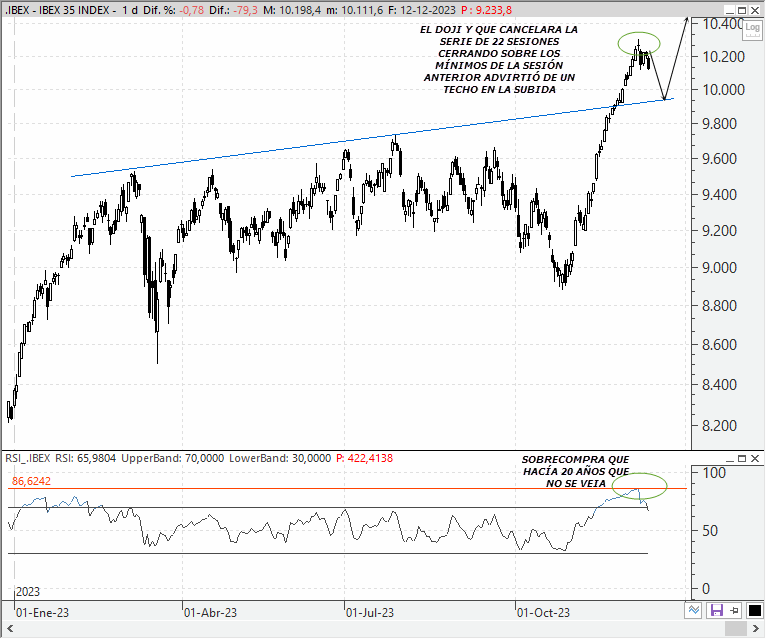This screenshot has width=766, height=639.
Task: Click the 9.800 price axis label
Action: click(719, 124)
